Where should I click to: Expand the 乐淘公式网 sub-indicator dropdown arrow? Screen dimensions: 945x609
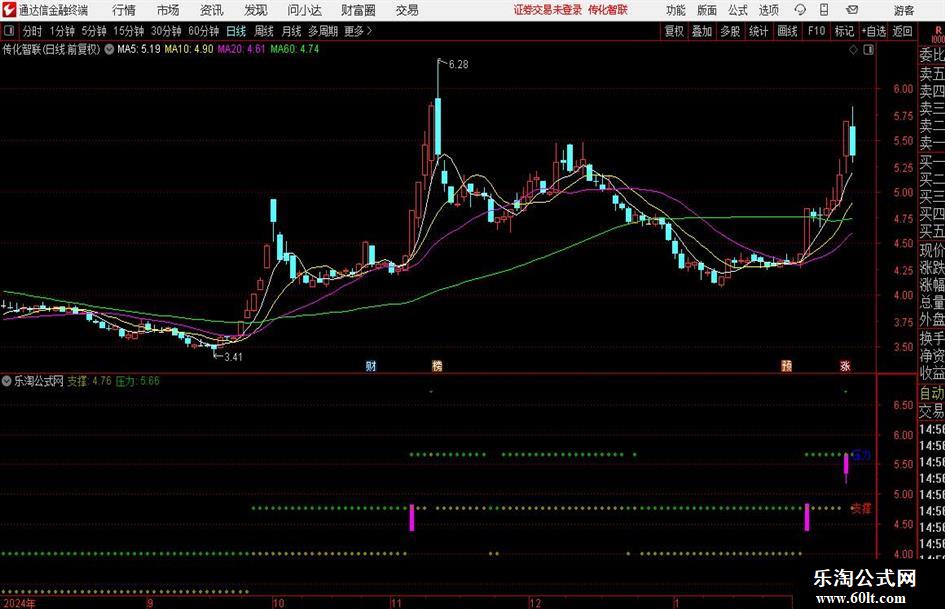(7, 381)
